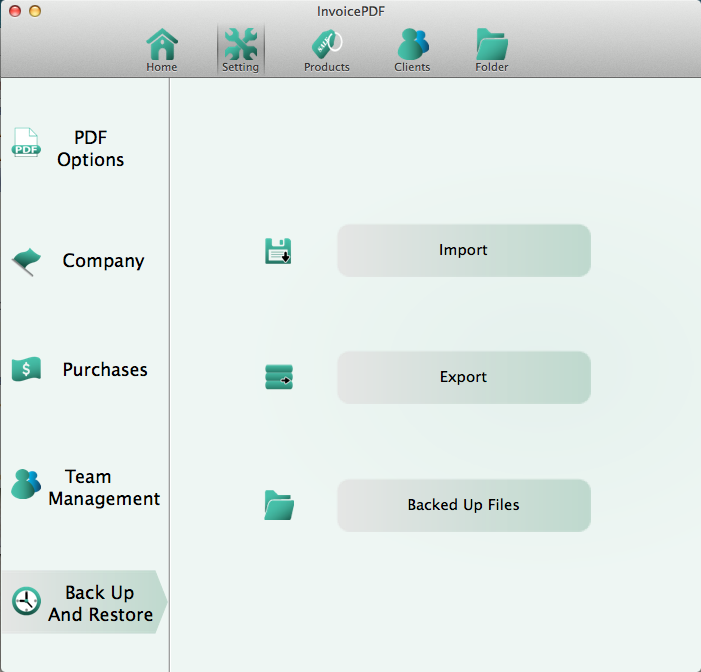This screenshot has height=672, width=701.
Task: Click the Setting label in toolbar
Action: (x=241, y=67)
